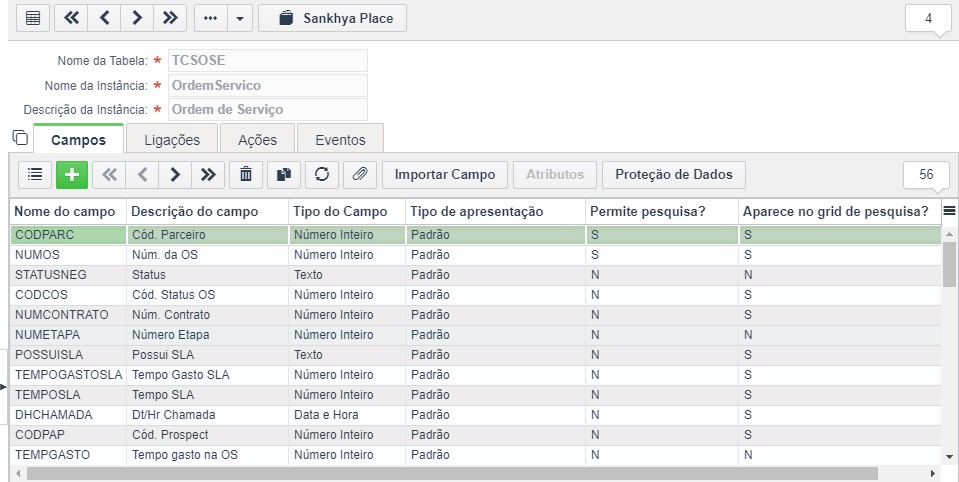Refresh the fields list
Viewport: 959px width, 482px height.
[x=322, y=175]
